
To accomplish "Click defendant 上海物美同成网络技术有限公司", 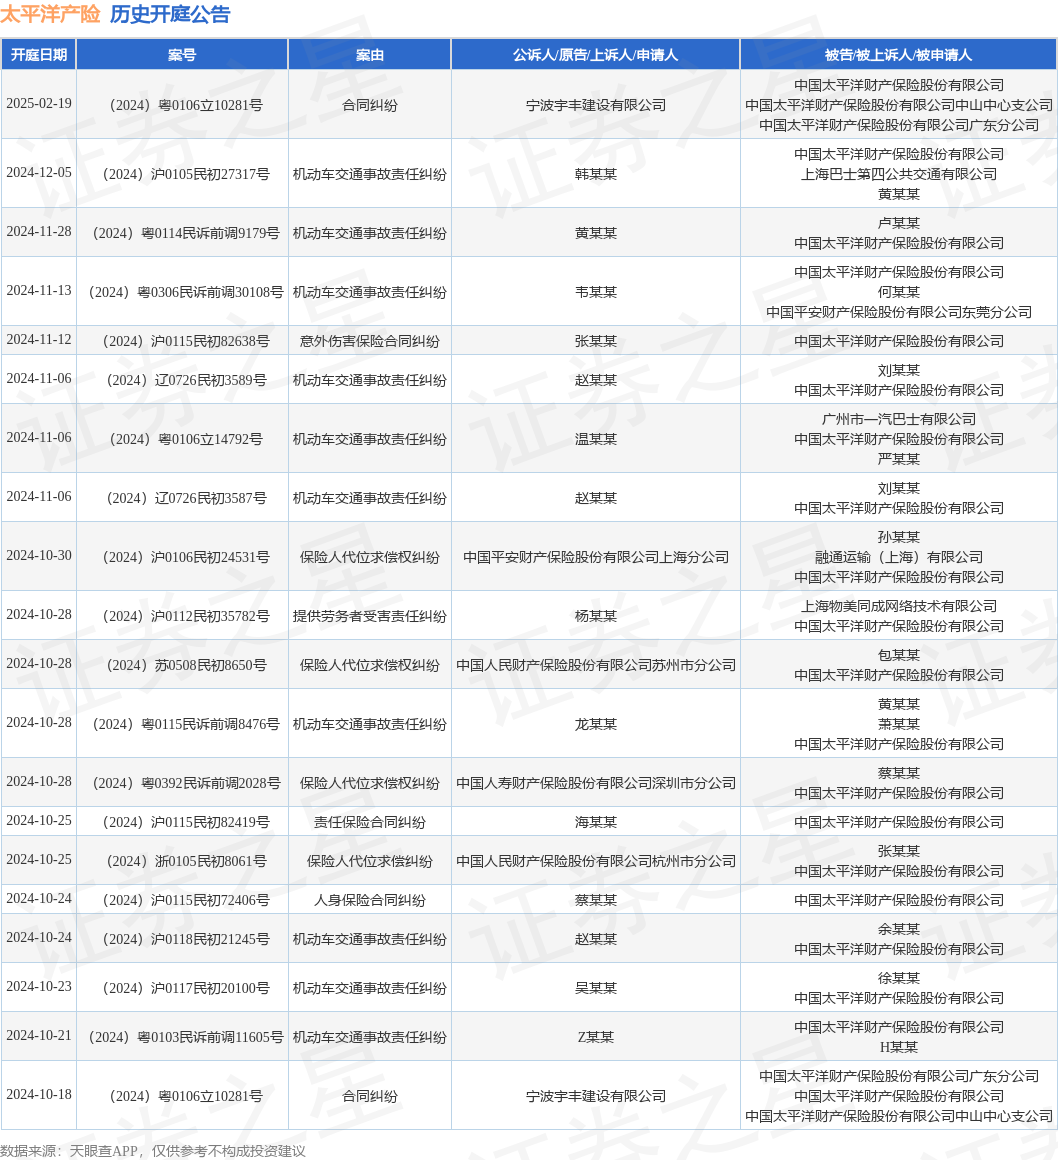I will point(899,607).
